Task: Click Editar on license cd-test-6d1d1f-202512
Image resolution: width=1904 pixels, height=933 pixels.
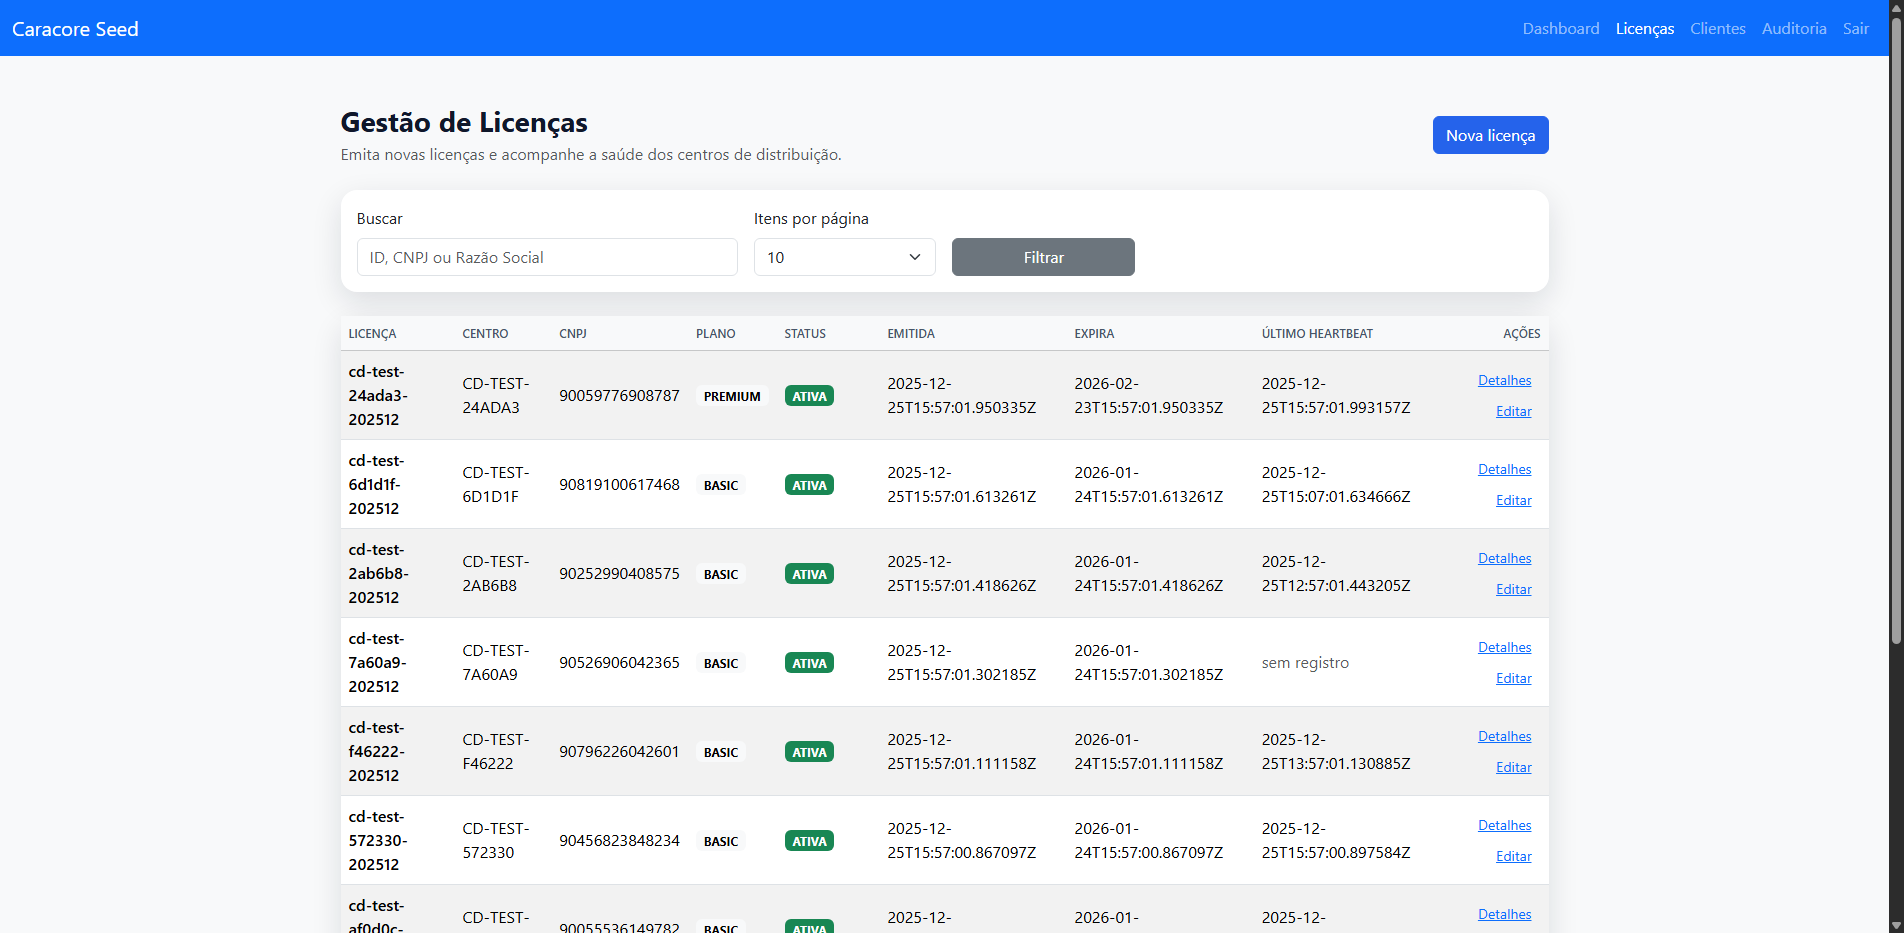Action: pyautogui.click(x=1513, y=500)
